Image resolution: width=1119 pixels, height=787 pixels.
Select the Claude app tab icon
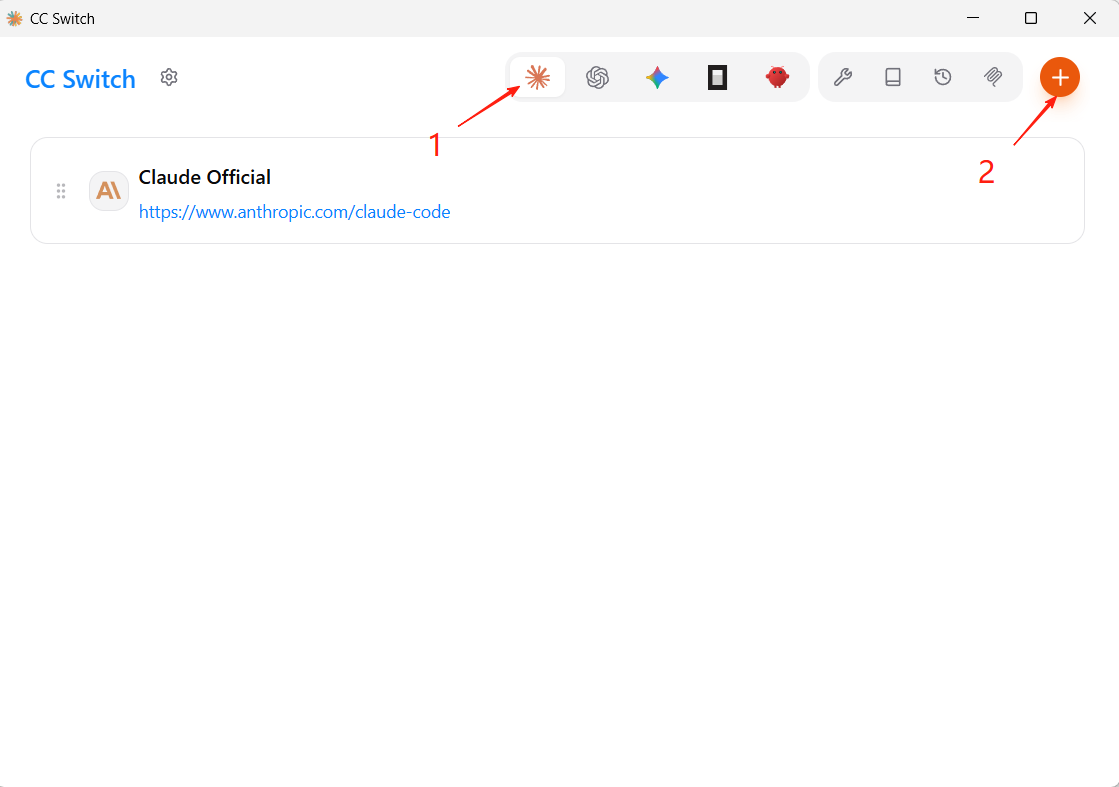point(537,77)
